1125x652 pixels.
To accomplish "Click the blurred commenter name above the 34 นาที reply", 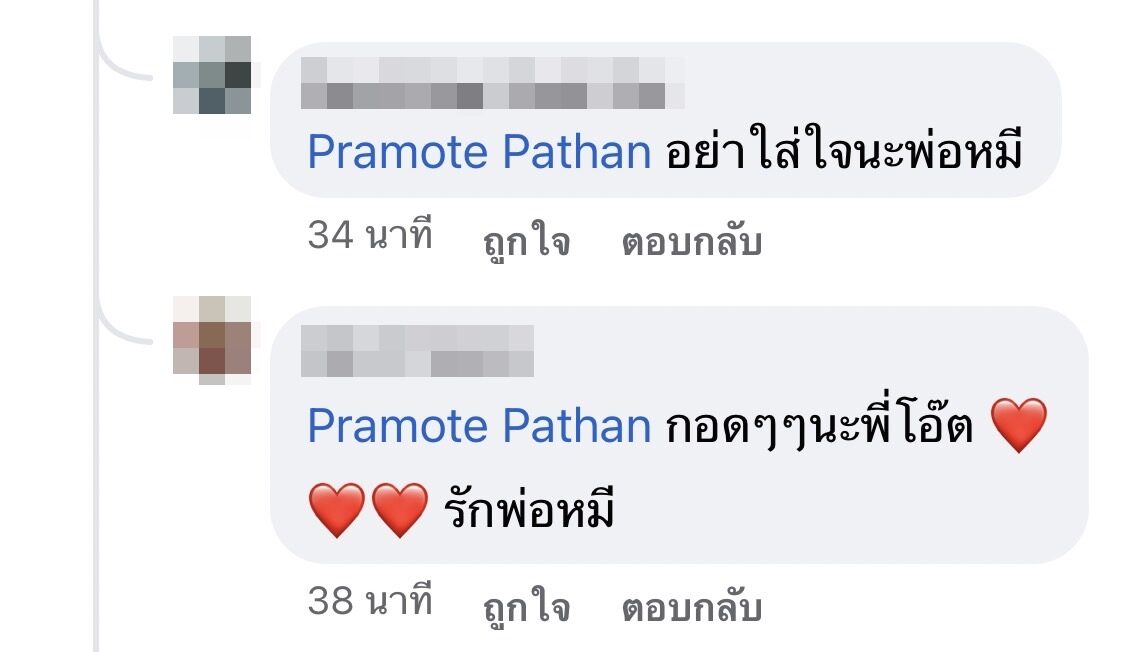I will point(492,83).
